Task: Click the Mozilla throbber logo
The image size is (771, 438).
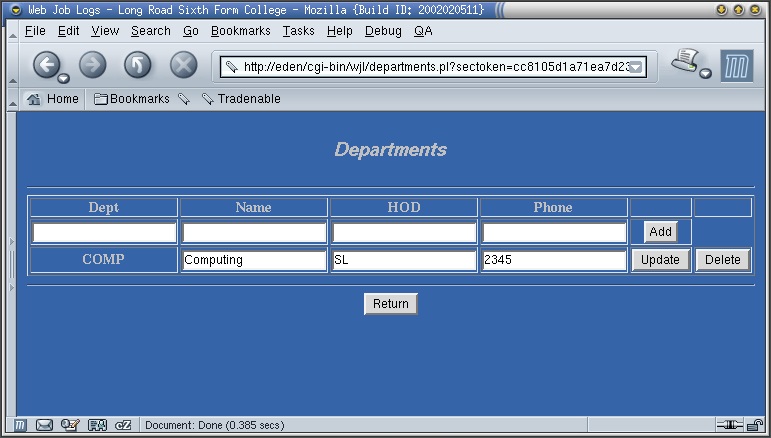Action: (x=737, y=66)
